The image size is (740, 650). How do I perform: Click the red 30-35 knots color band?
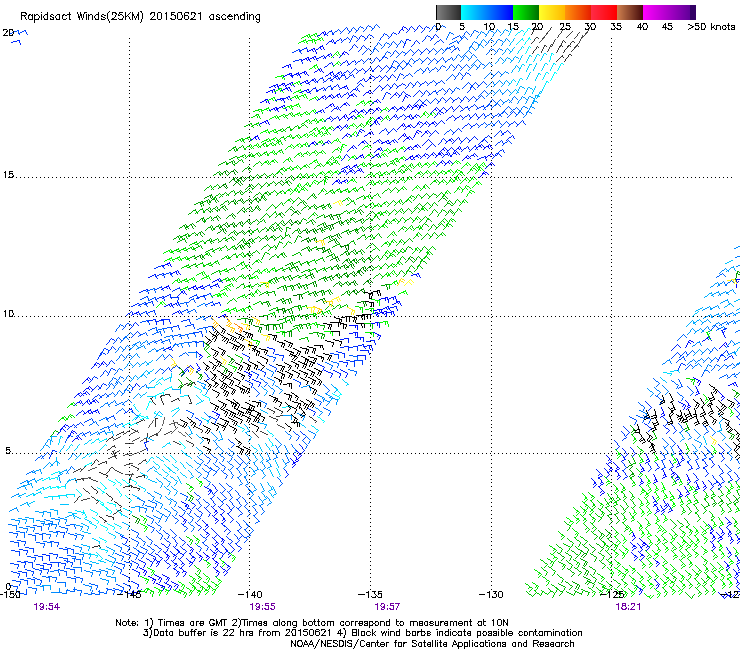point(604,12)
